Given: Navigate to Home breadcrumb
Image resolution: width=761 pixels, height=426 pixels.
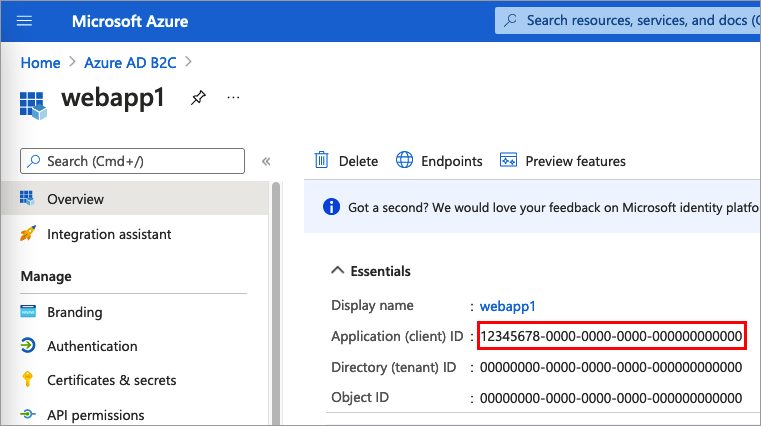Looking at the screenshot, I should (x=41, y=62).
